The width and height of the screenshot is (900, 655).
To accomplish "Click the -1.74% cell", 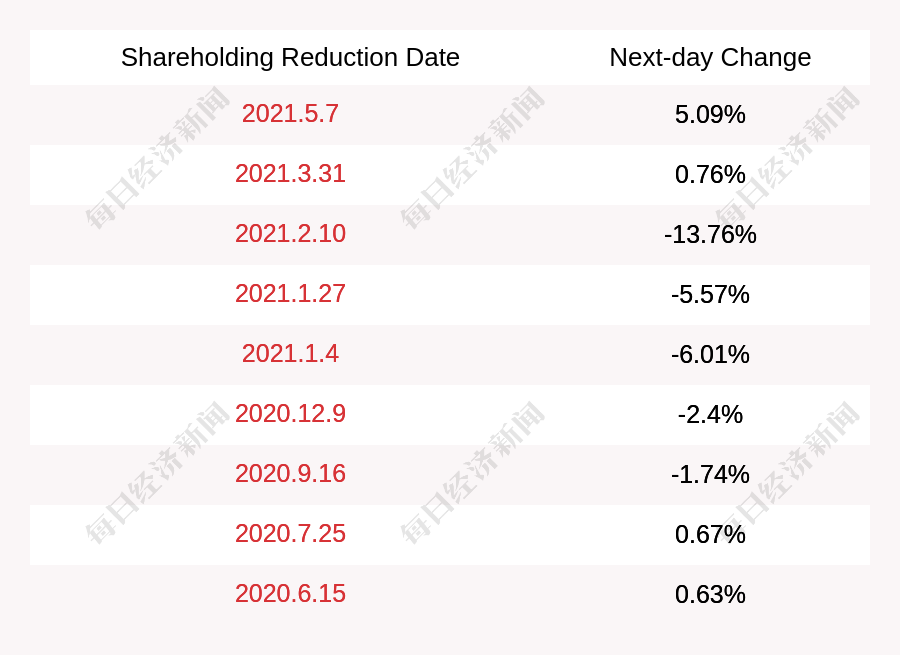I will [710, 475].
